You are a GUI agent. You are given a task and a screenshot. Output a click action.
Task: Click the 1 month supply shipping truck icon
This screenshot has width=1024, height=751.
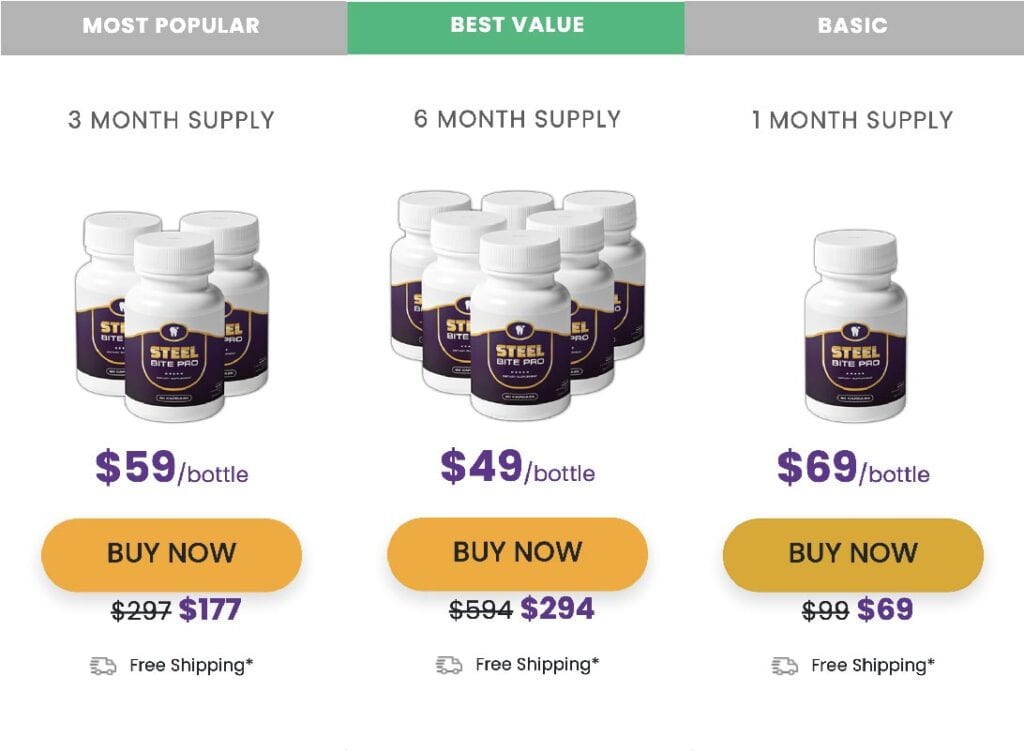point(784,665)
